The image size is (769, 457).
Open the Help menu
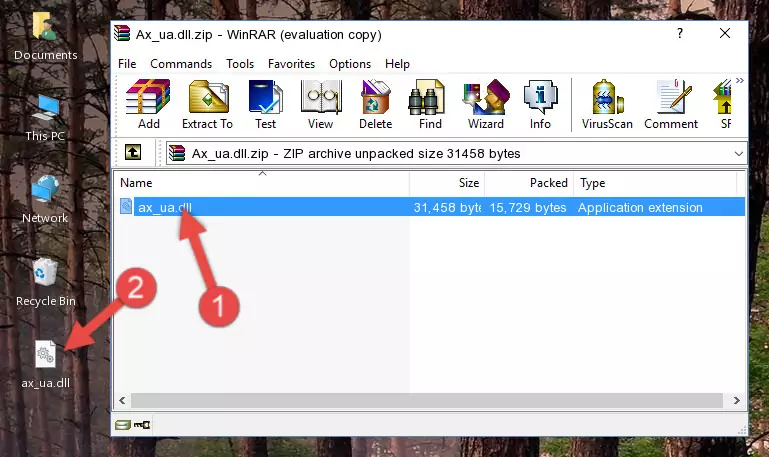(x=397, y=64)
